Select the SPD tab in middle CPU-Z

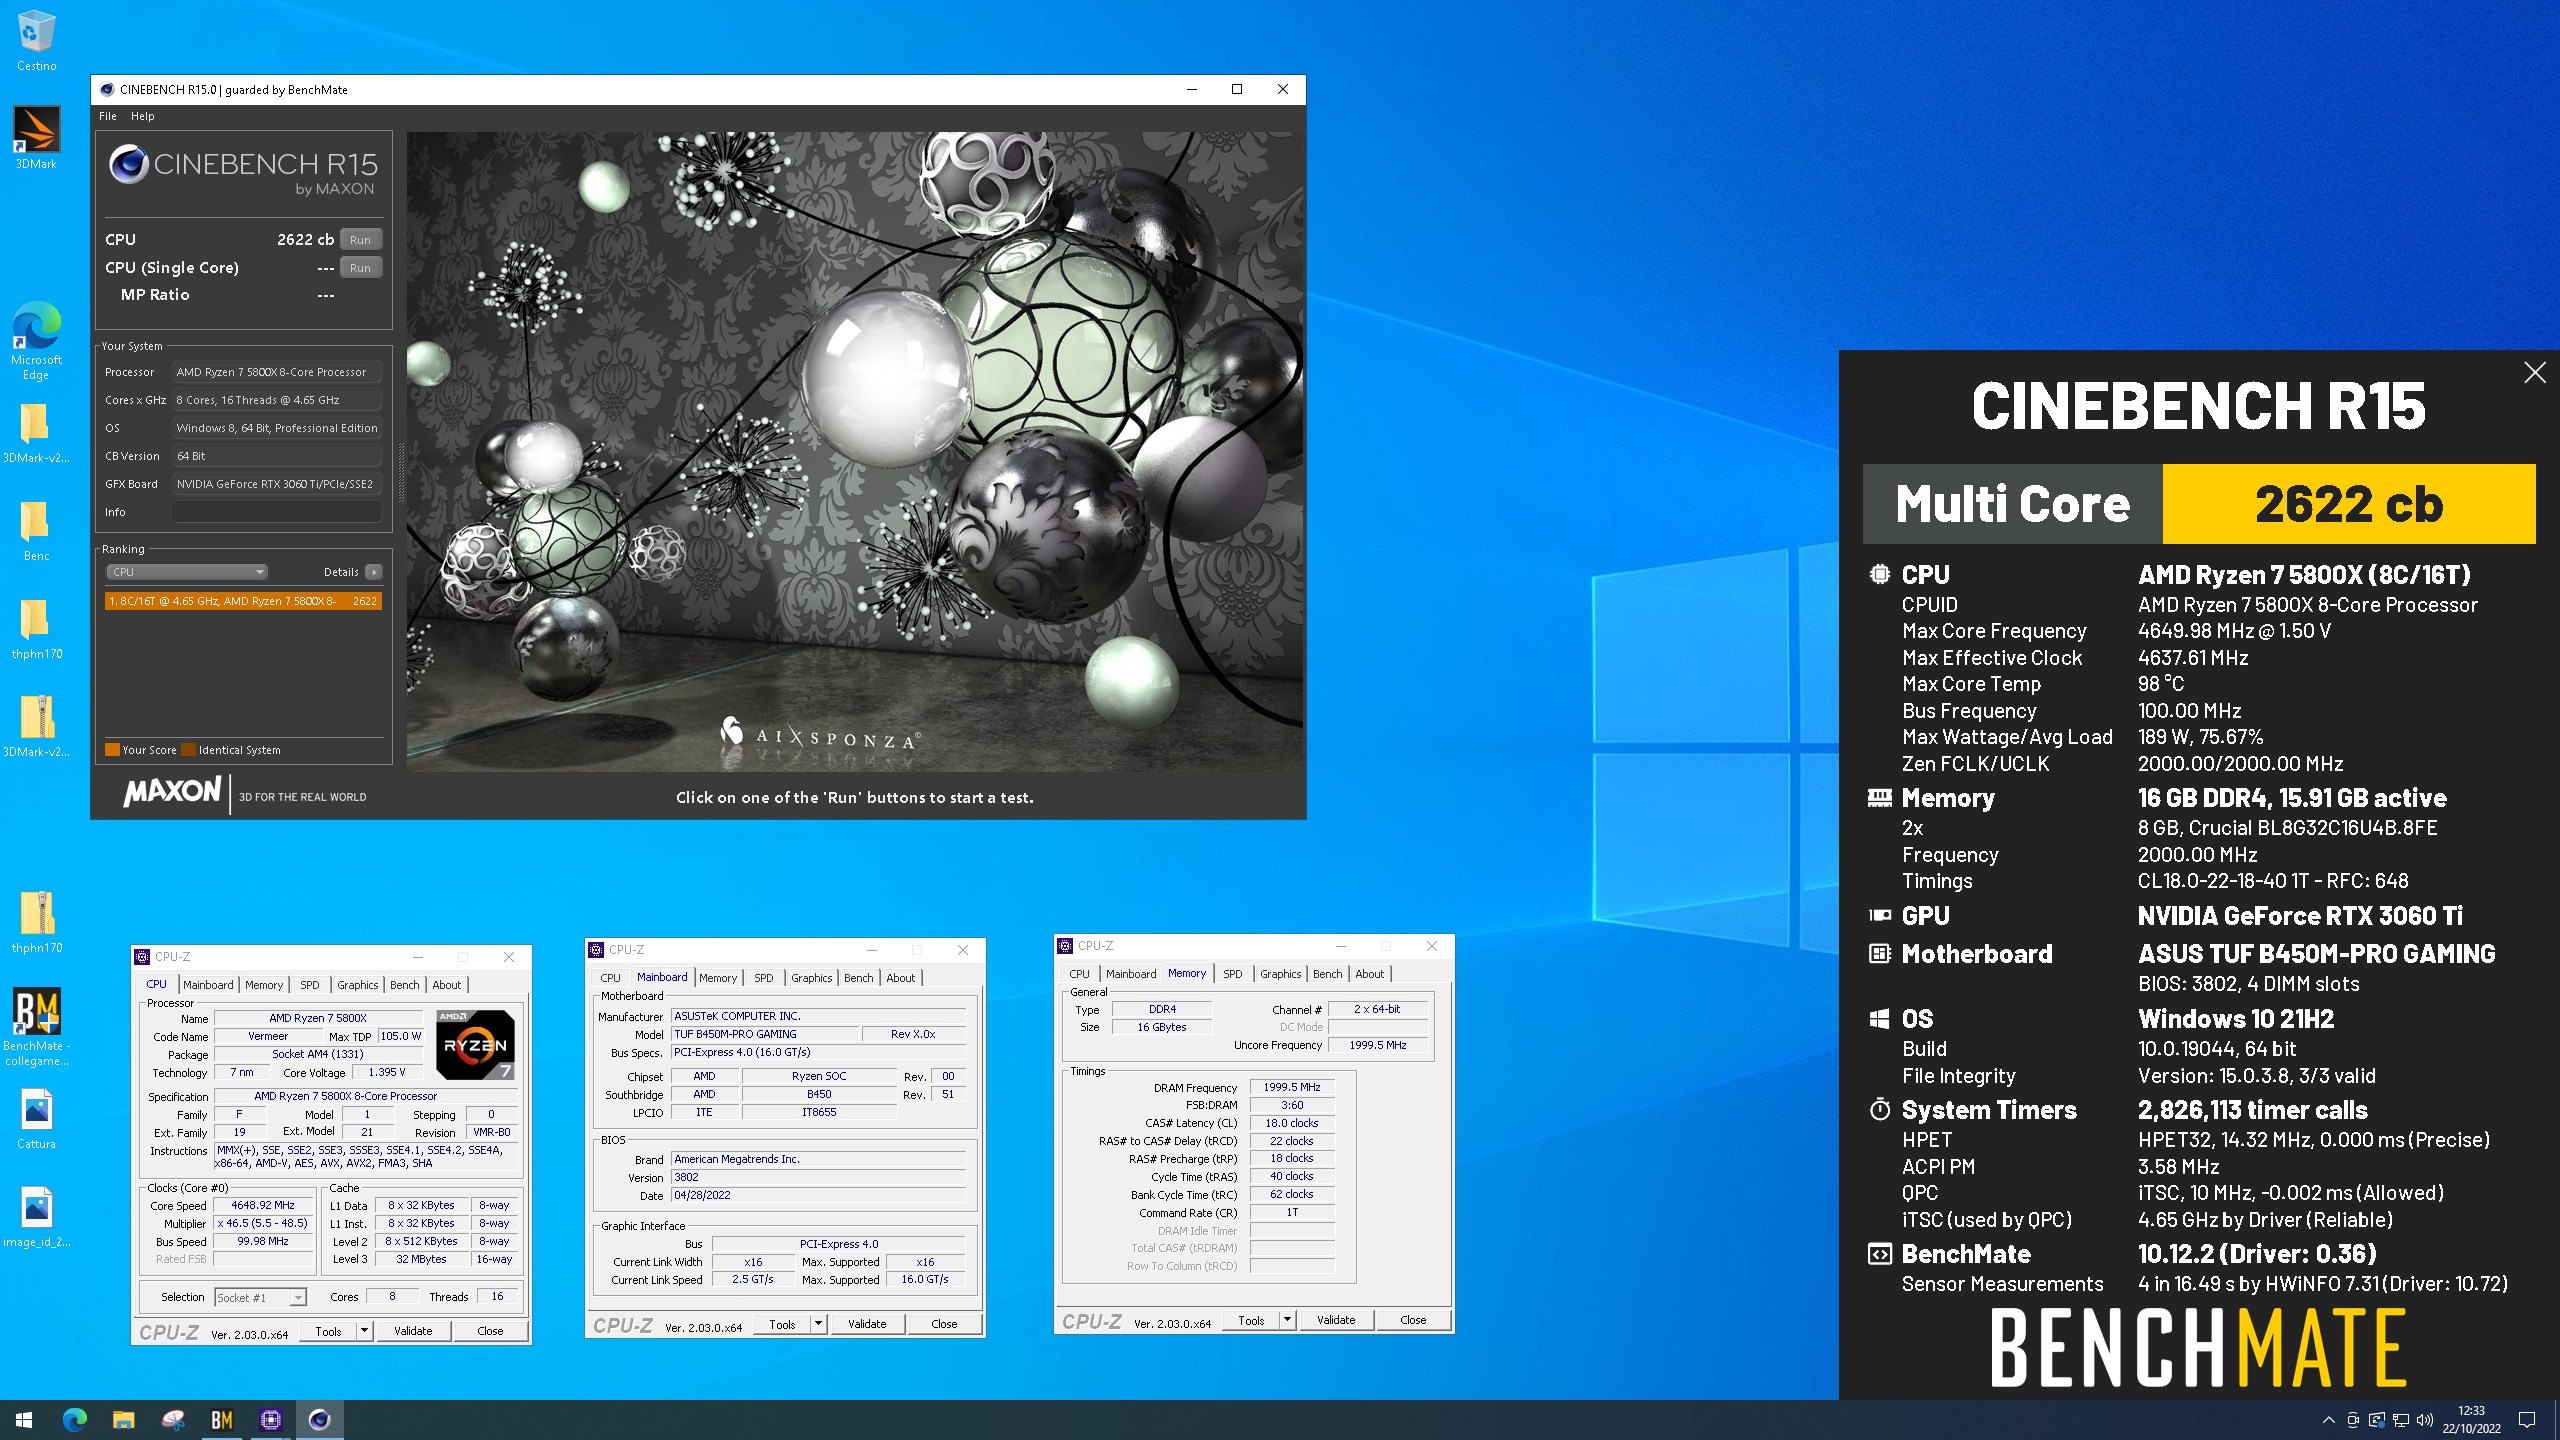pos(764,978)
